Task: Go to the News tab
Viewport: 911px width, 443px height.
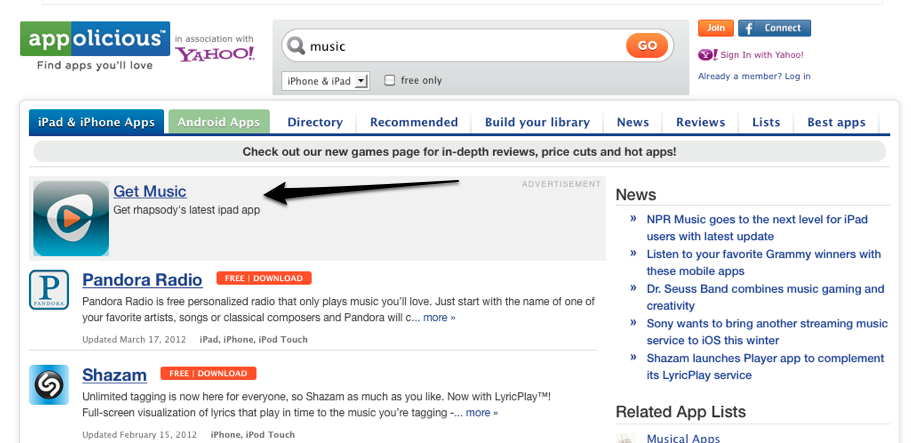Action: [633, 122]
